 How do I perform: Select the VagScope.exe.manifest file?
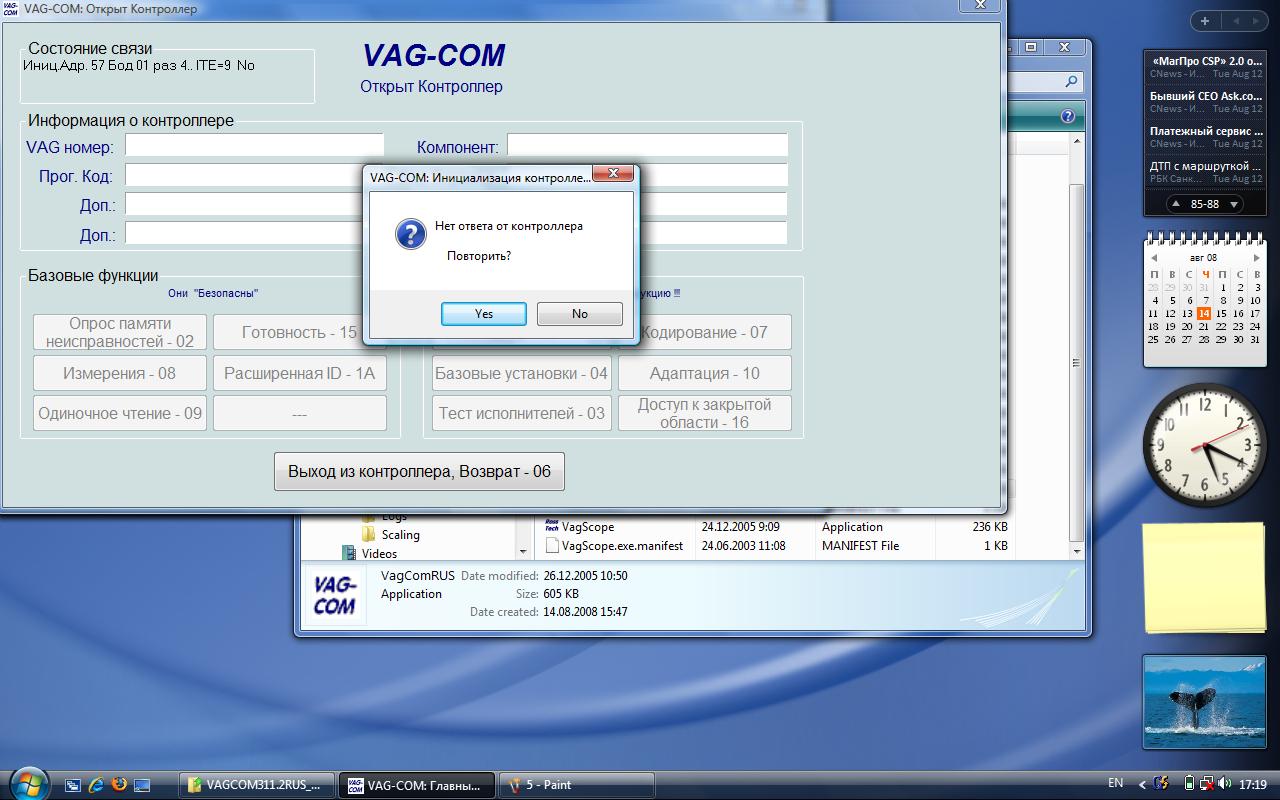tap(621, 546)
